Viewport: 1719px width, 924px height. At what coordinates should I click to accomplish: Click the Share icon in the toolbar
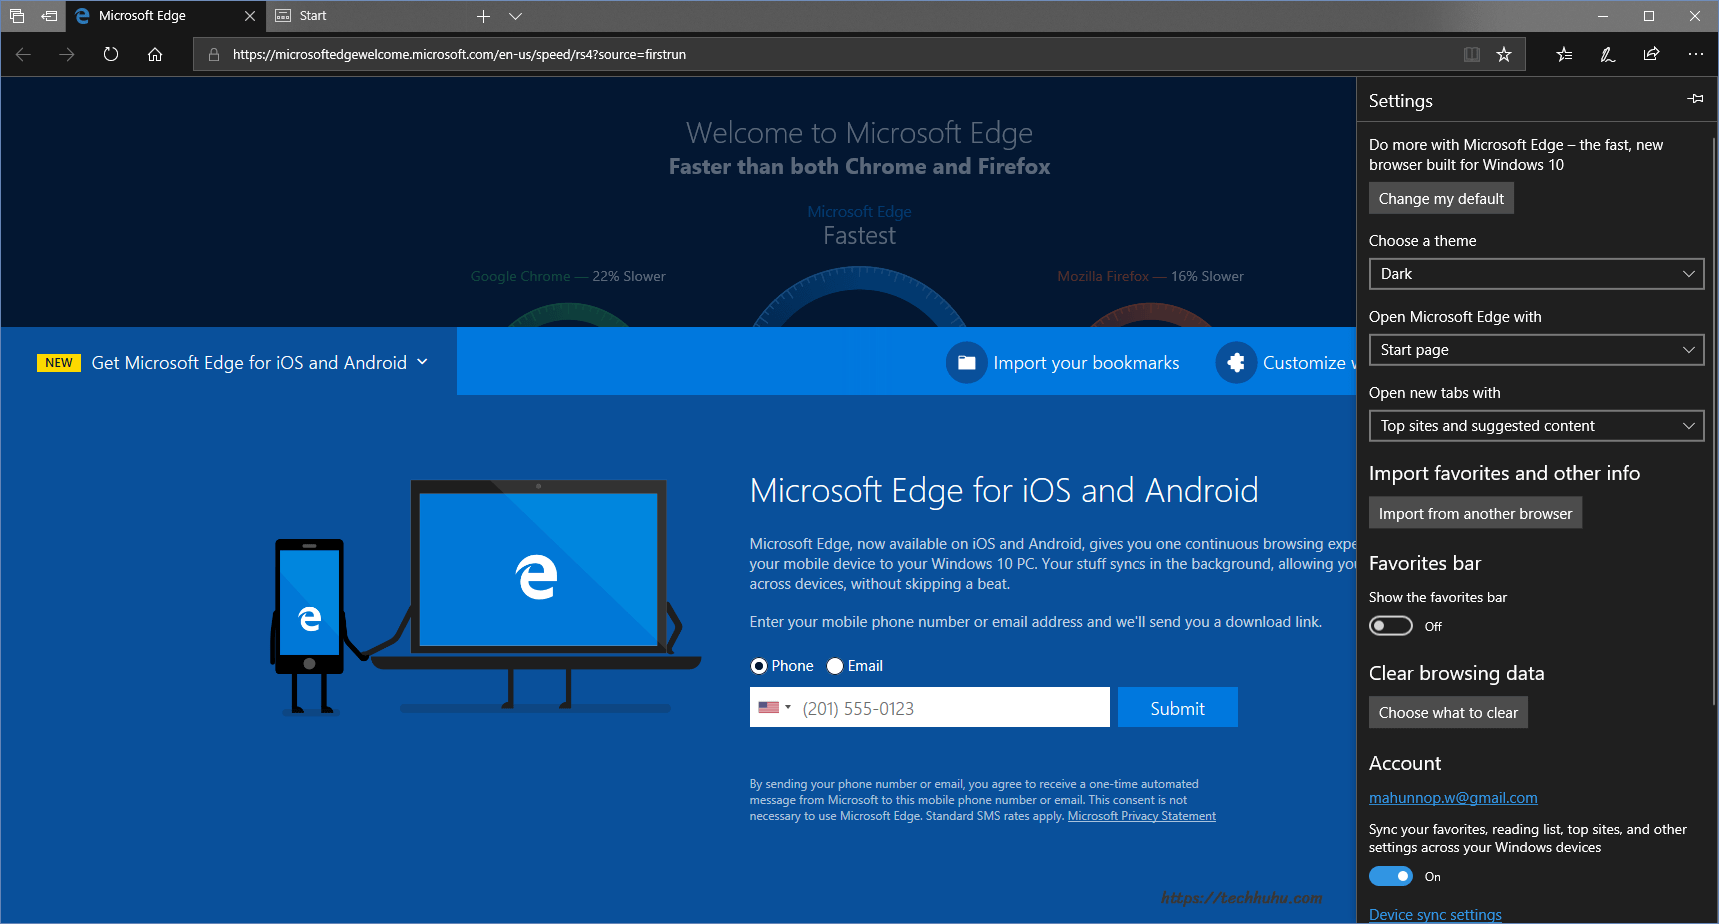[1651, 55]
